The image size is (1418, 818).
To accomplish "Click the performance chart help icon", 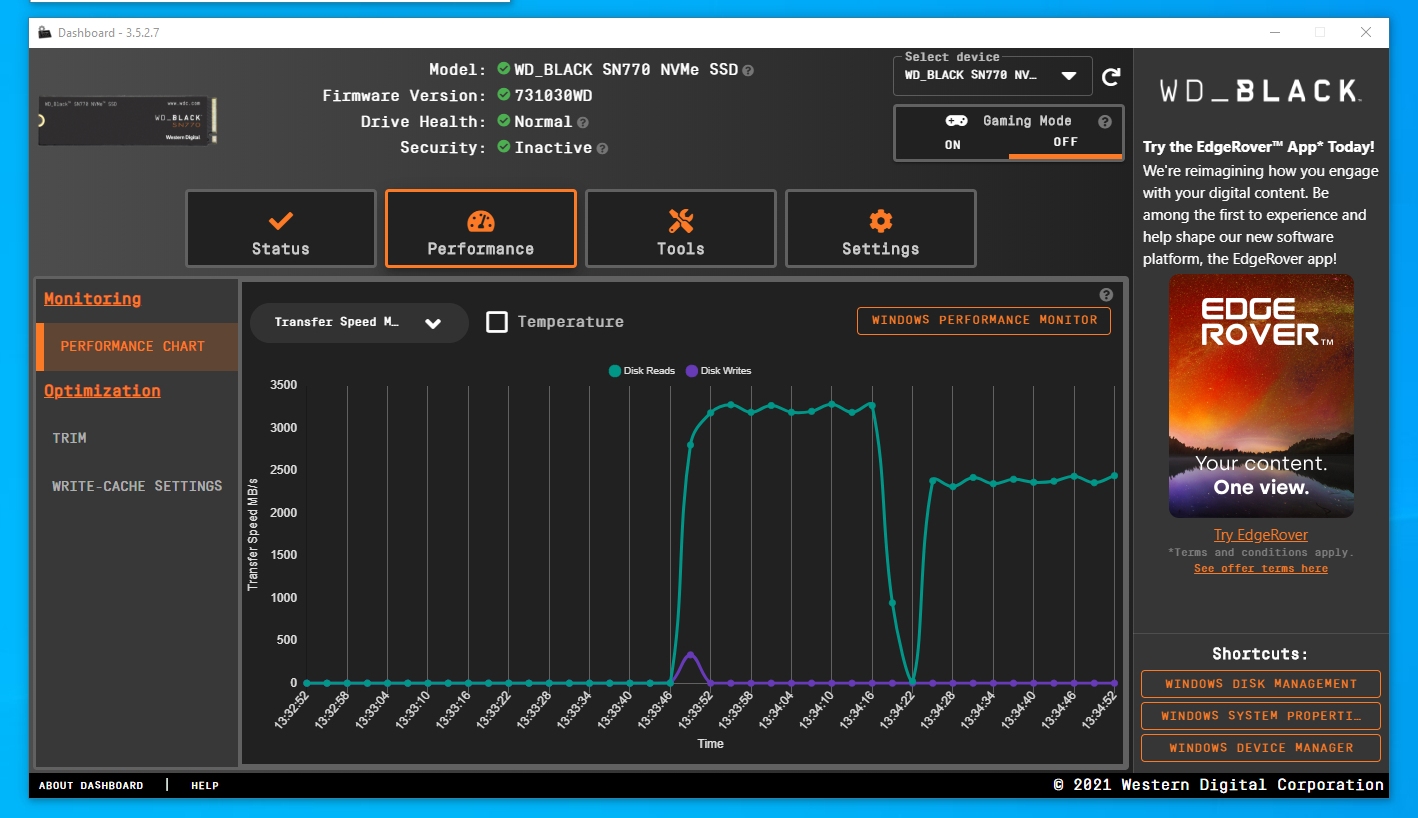I will [x=1106, y=295].
